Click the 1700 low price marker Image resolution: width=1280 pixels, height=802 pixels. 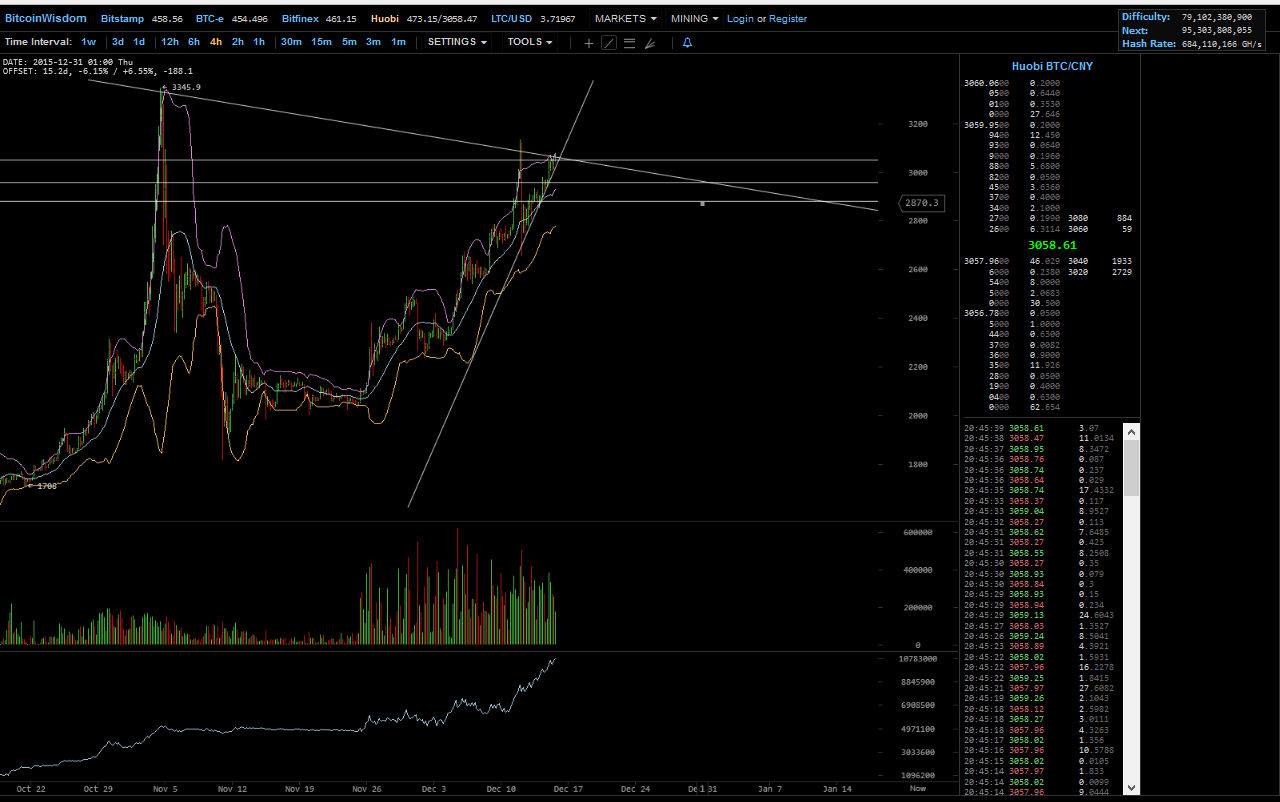click(41, 486)
